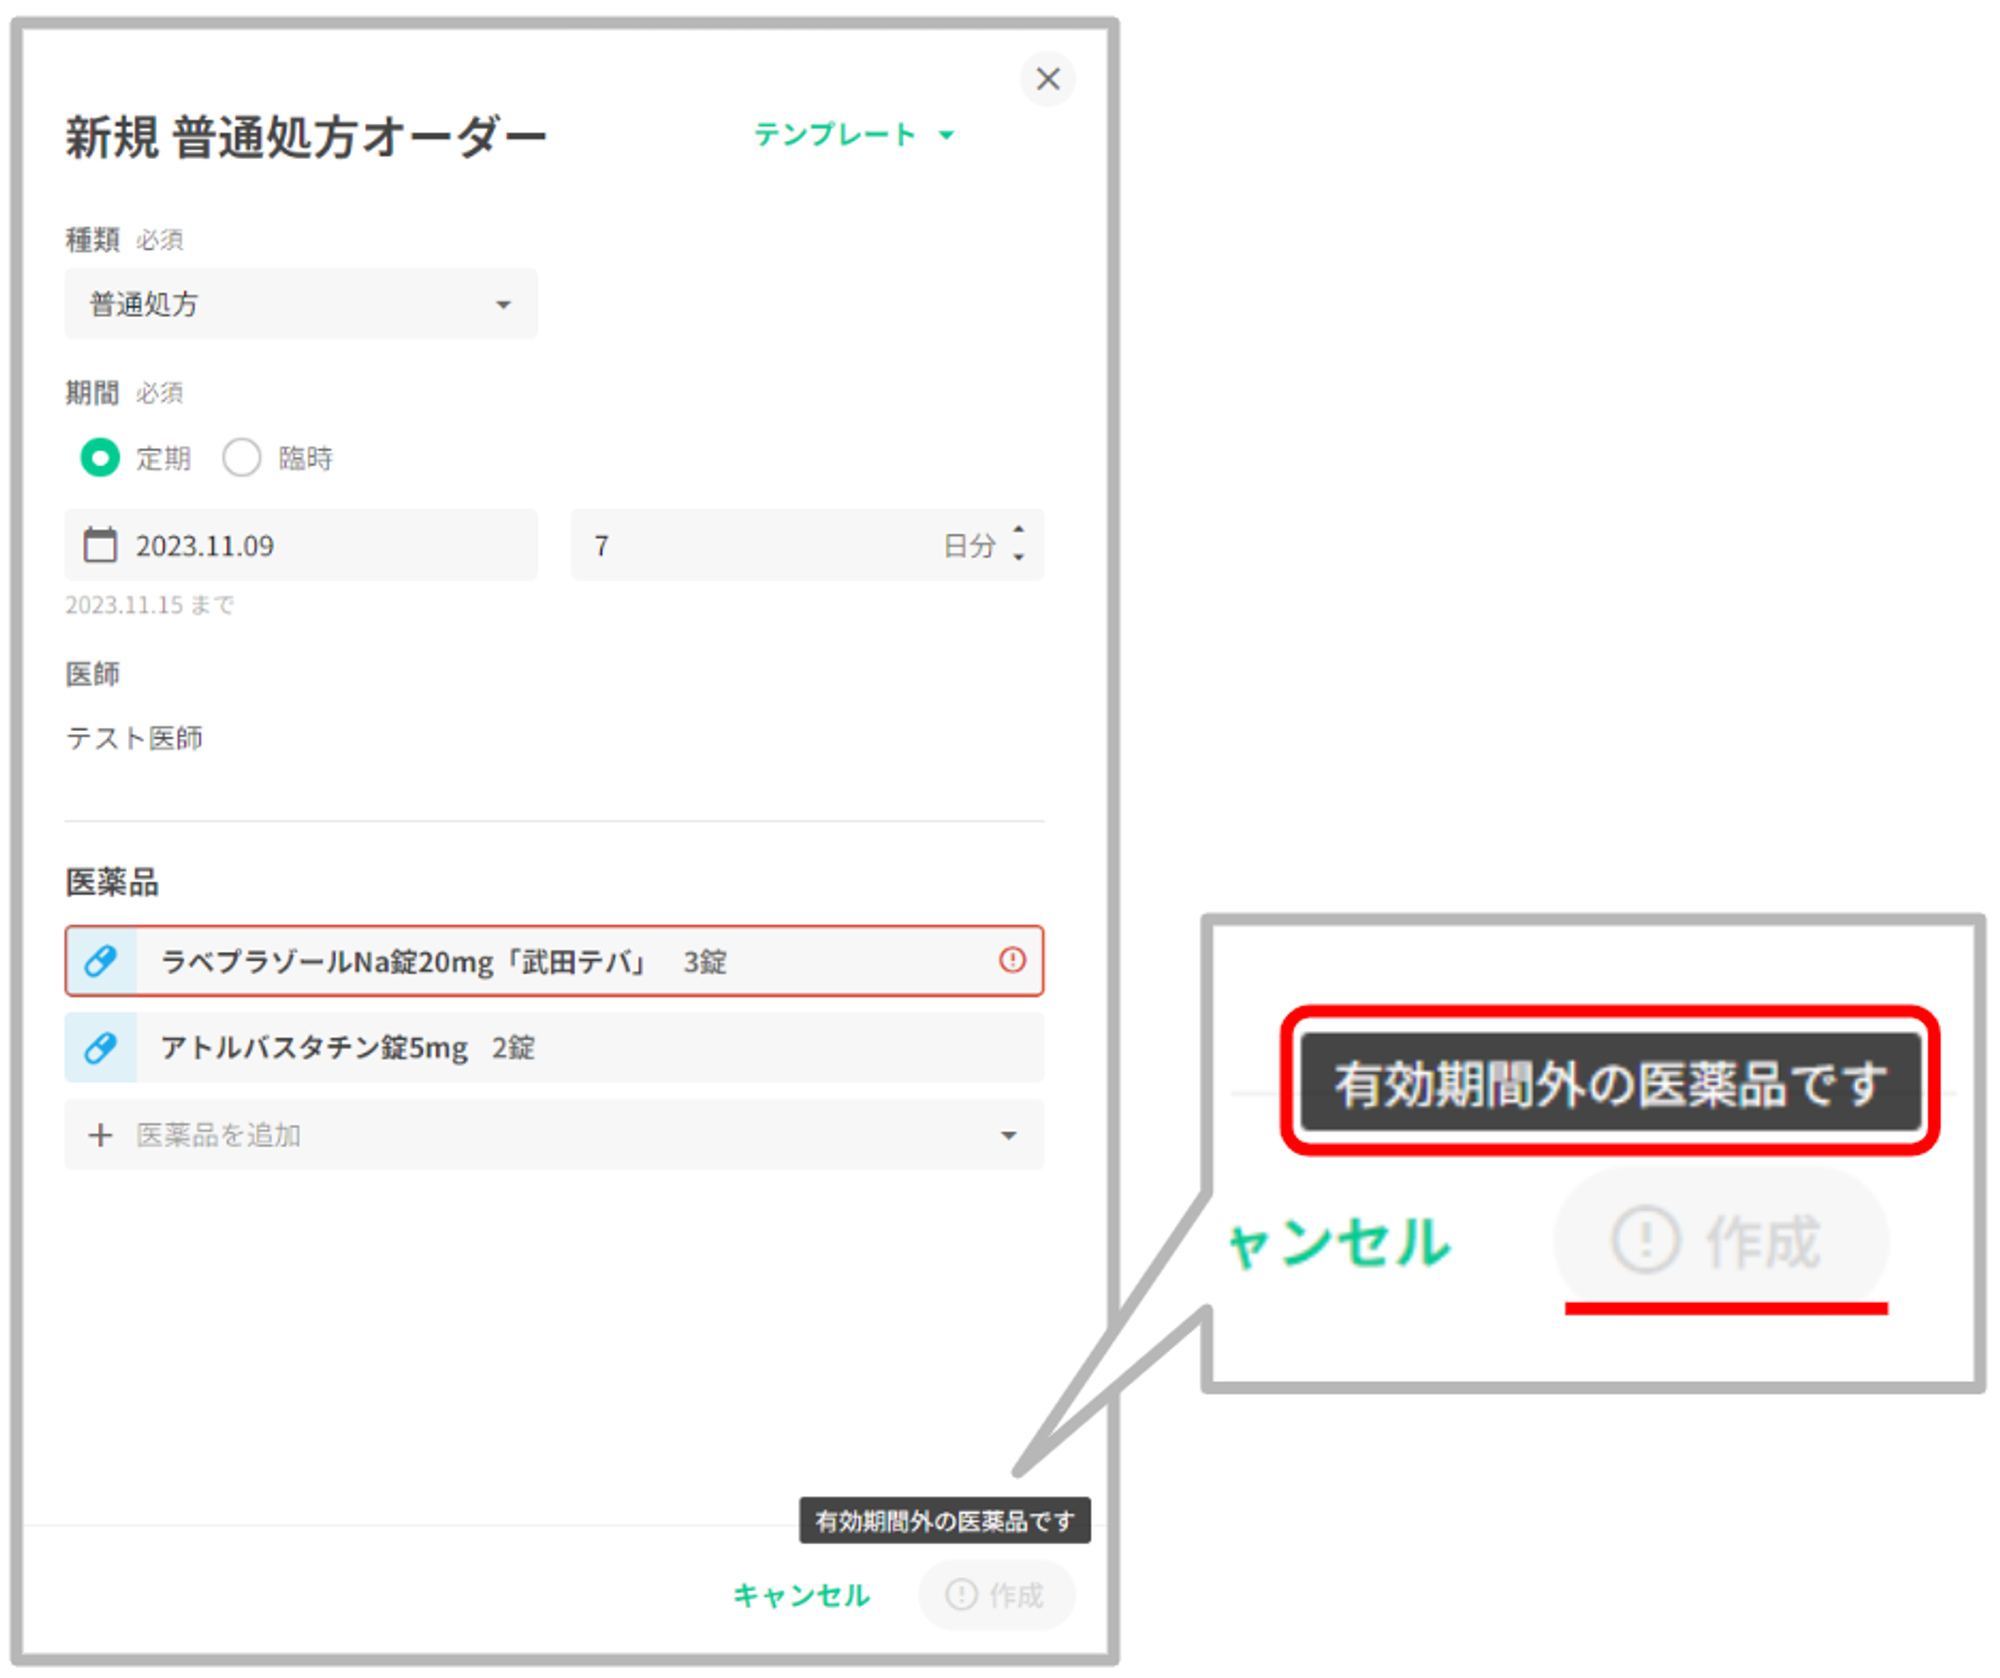
Task: Click the キャンセル link
Action: pos(801,1594)
